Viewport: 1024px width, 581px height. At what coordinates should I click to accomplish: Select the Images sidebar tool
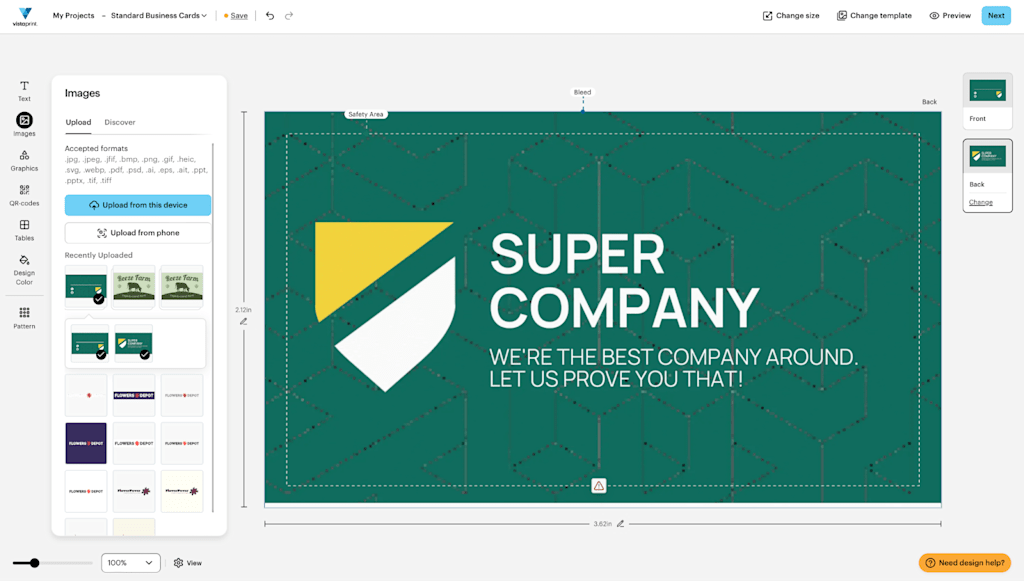24,124
